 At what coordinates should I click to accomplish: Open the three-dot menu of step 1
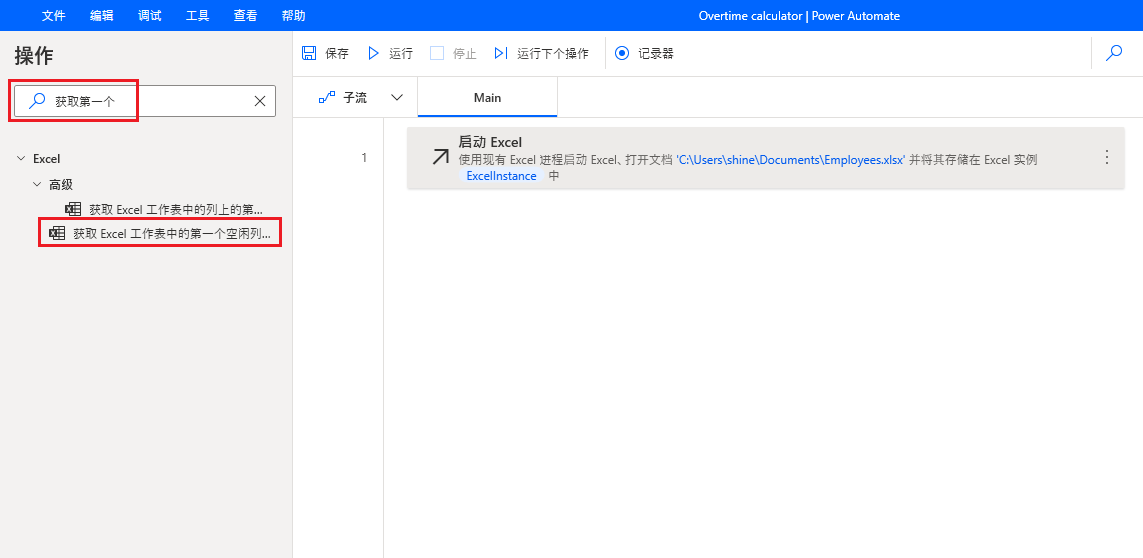pos(1107,157)
